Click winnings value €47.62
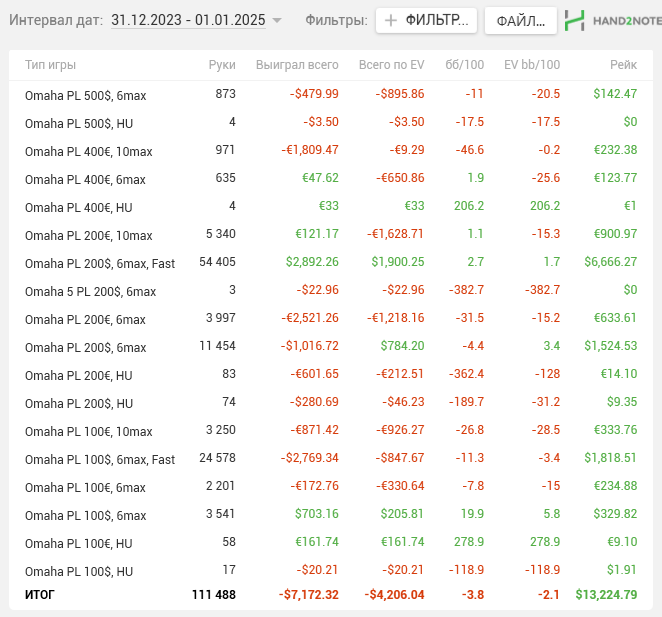 (320, 178)
